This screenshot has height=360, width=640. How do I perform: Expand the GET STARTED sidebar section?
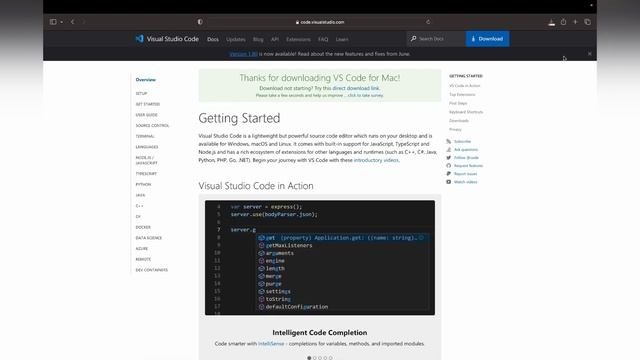[x=148, y=104]
